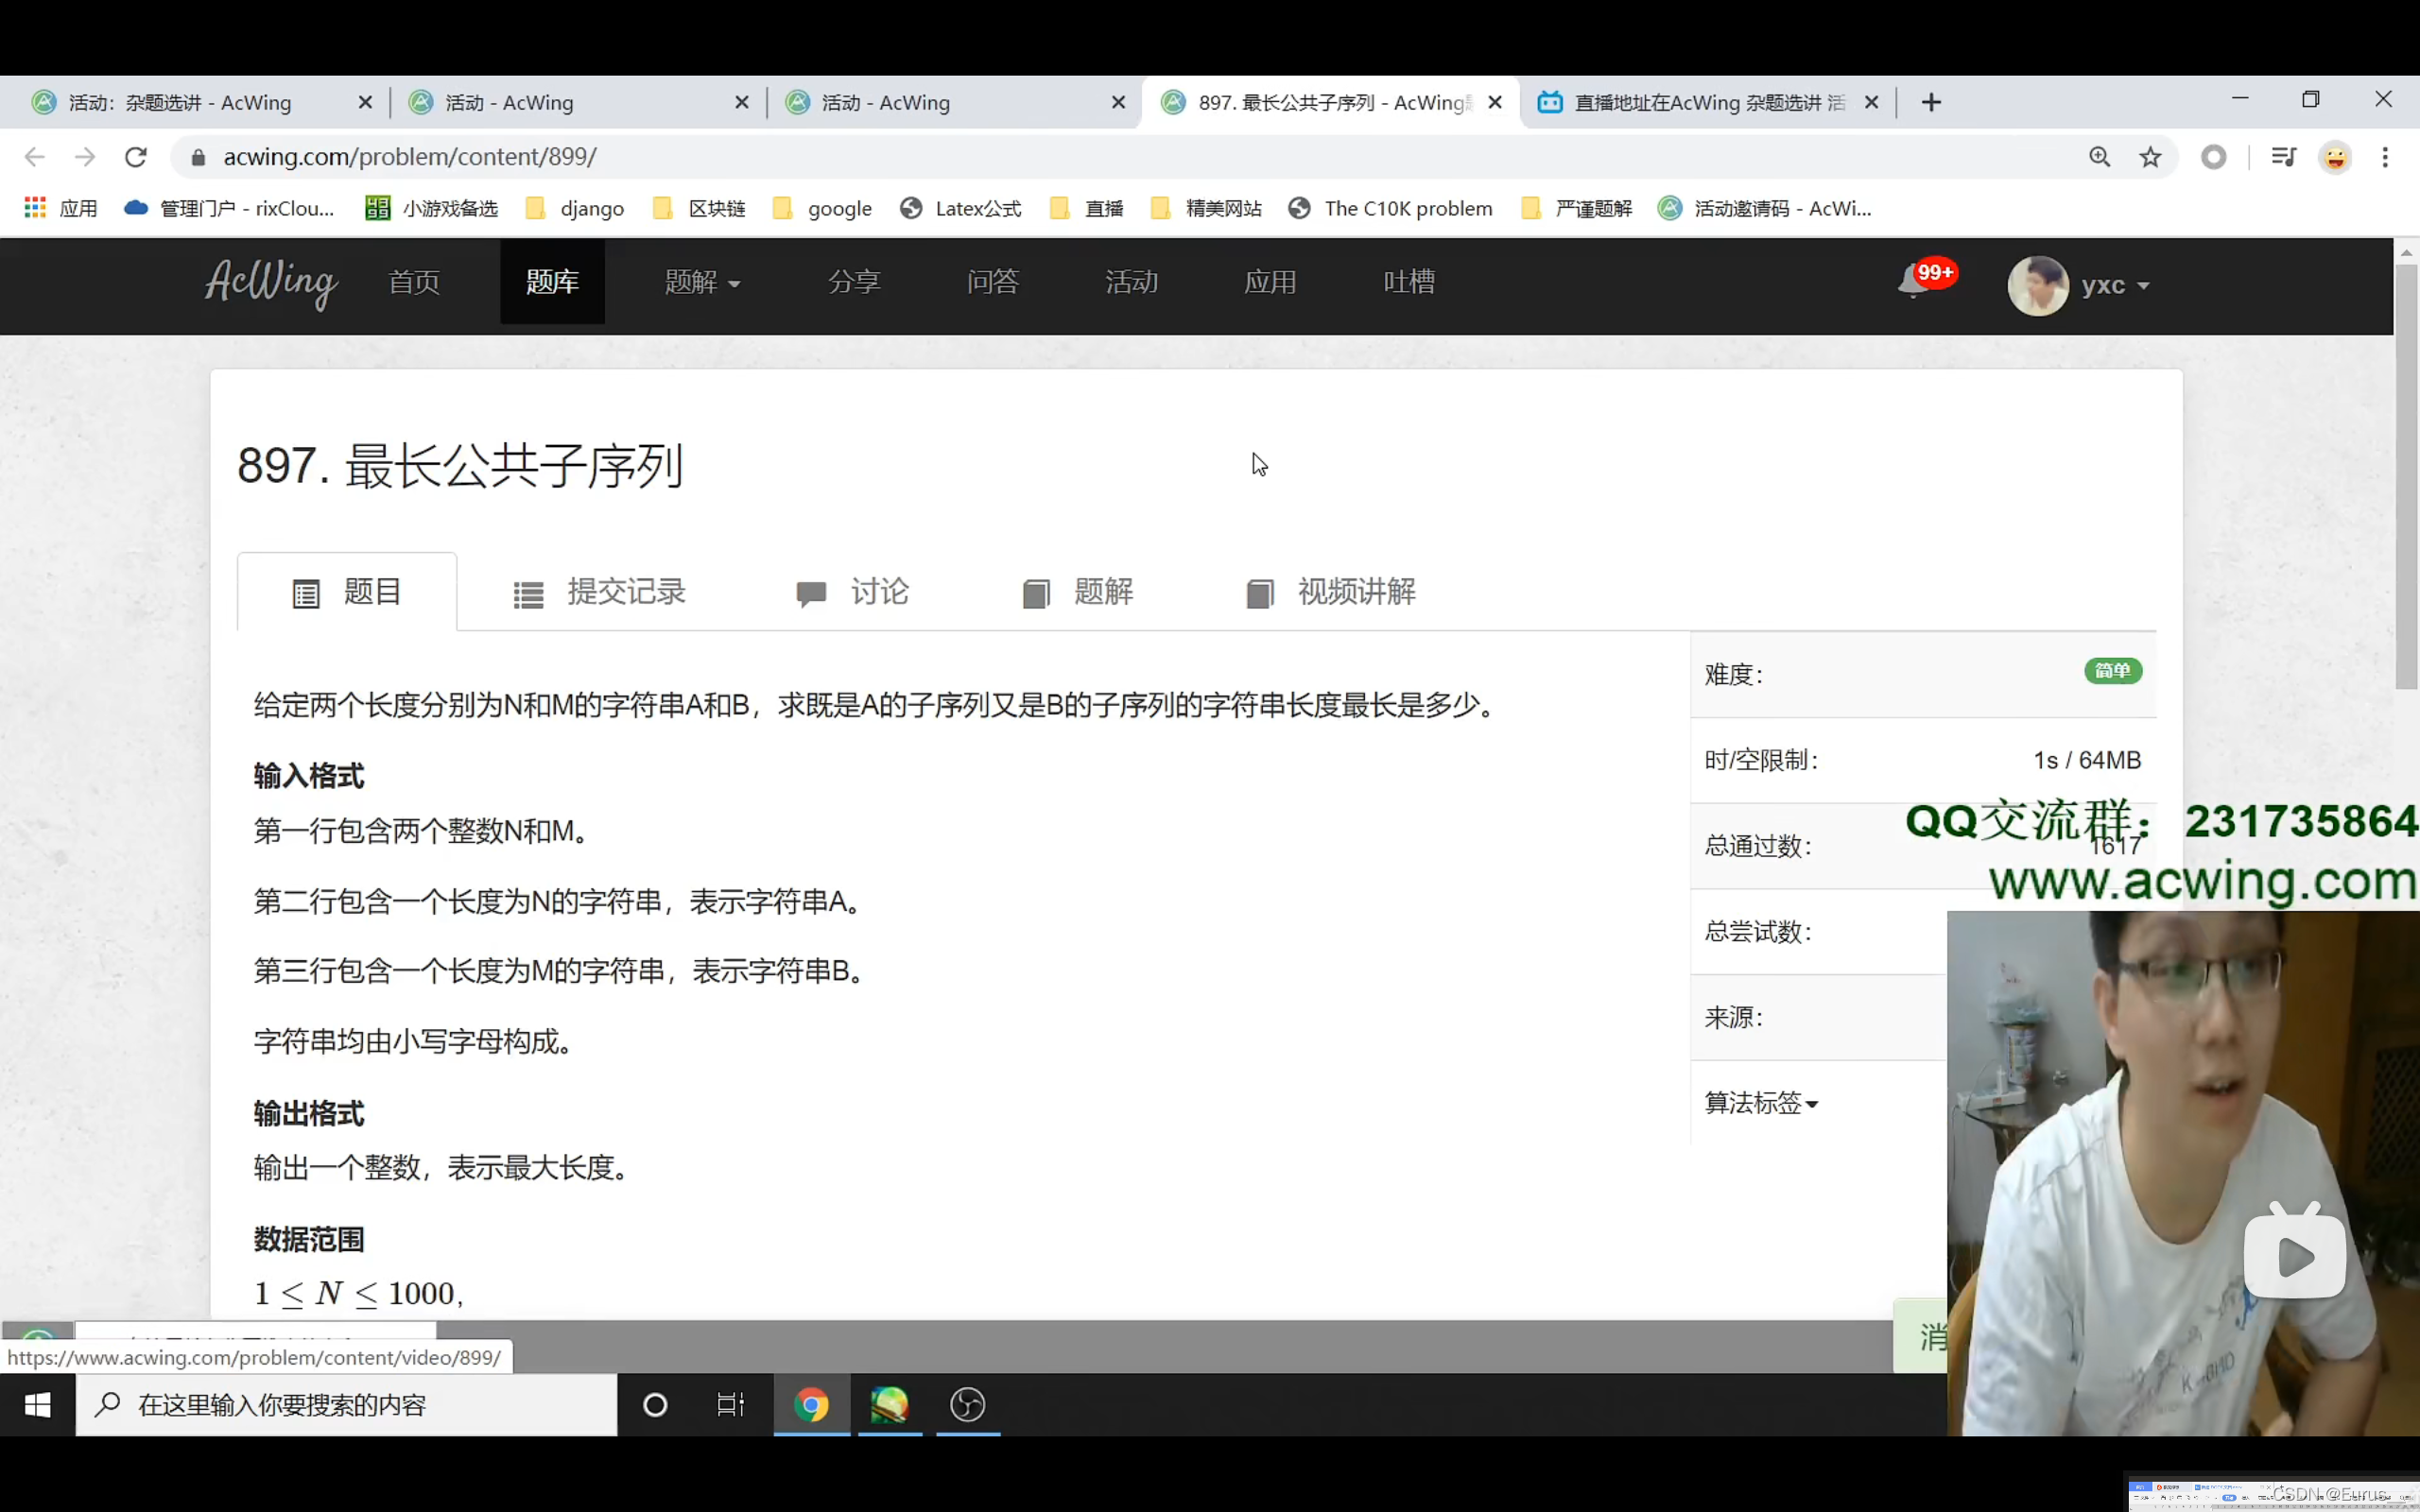Toggle the bookmark star in address bar
This screenshot has width=2420, height=1512.
2150,156
